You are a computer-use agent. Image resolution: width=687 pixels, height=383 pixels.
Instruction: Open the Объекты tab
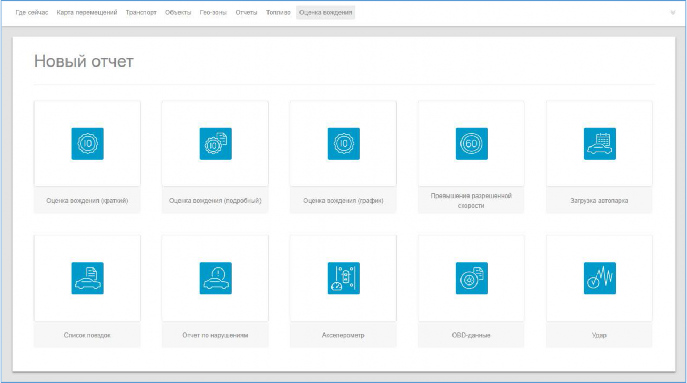tap(178, 13)
